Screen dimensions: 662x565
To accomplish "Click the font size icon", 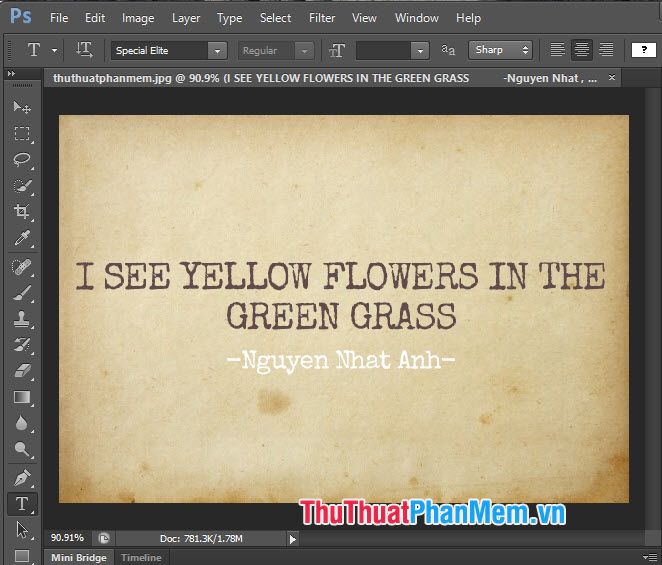I will 337,51.
